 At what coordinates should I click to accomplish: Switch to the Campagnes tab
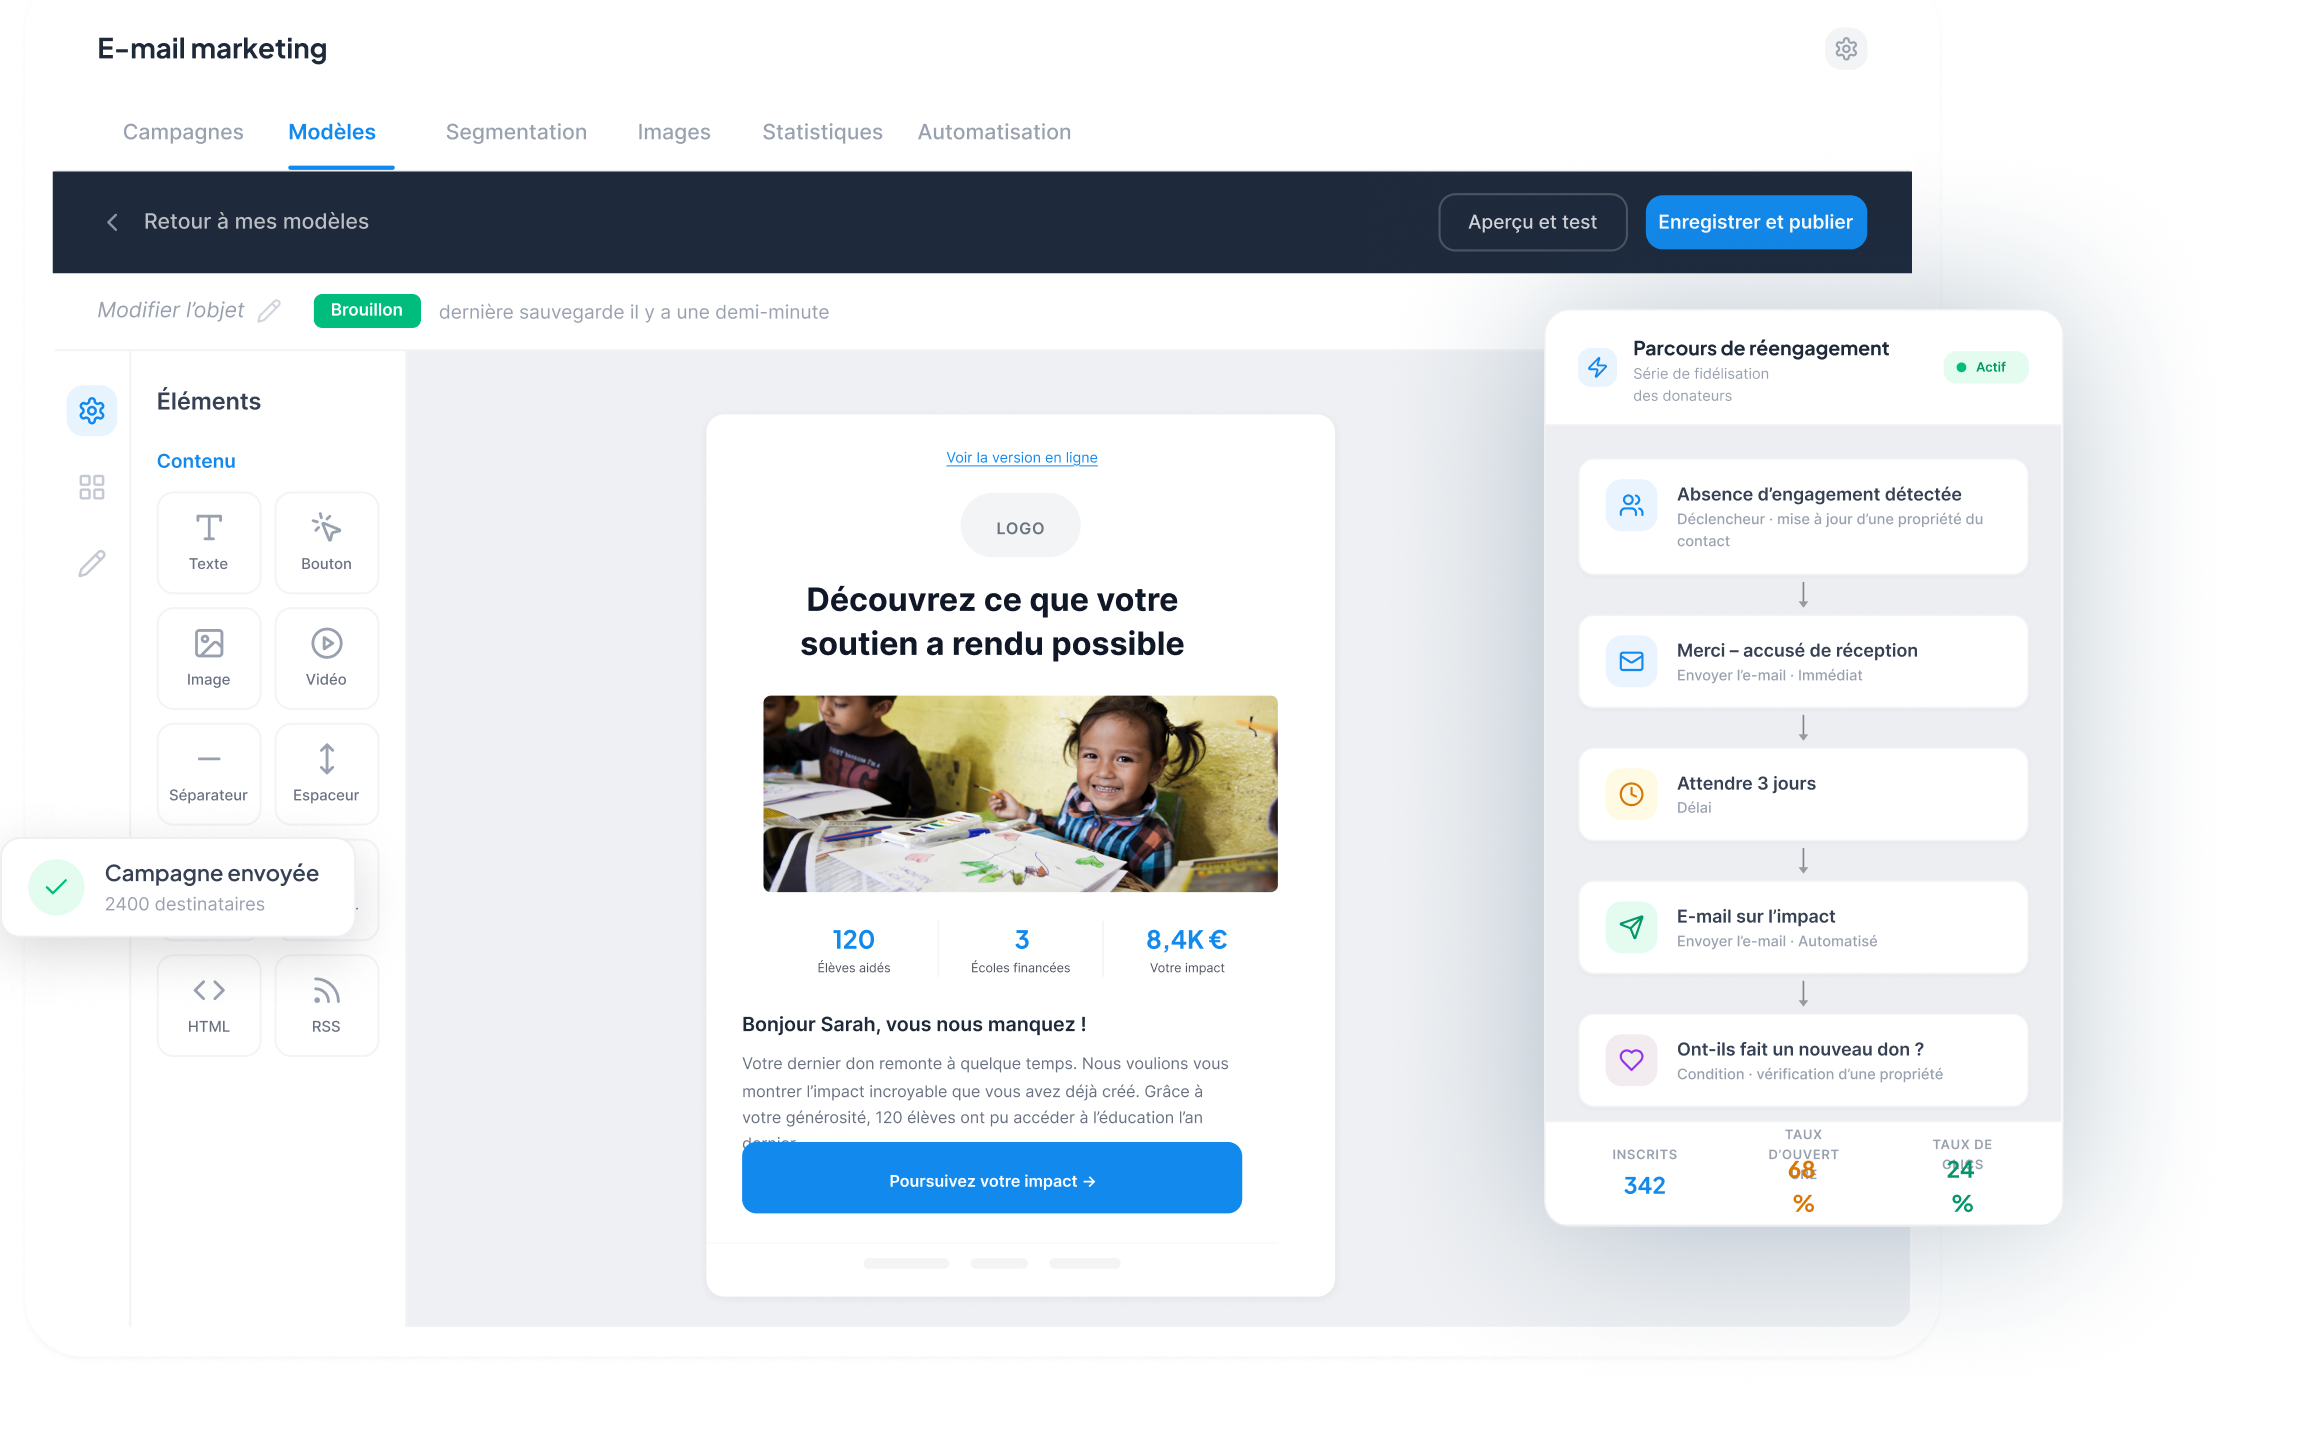coord(183,132)
